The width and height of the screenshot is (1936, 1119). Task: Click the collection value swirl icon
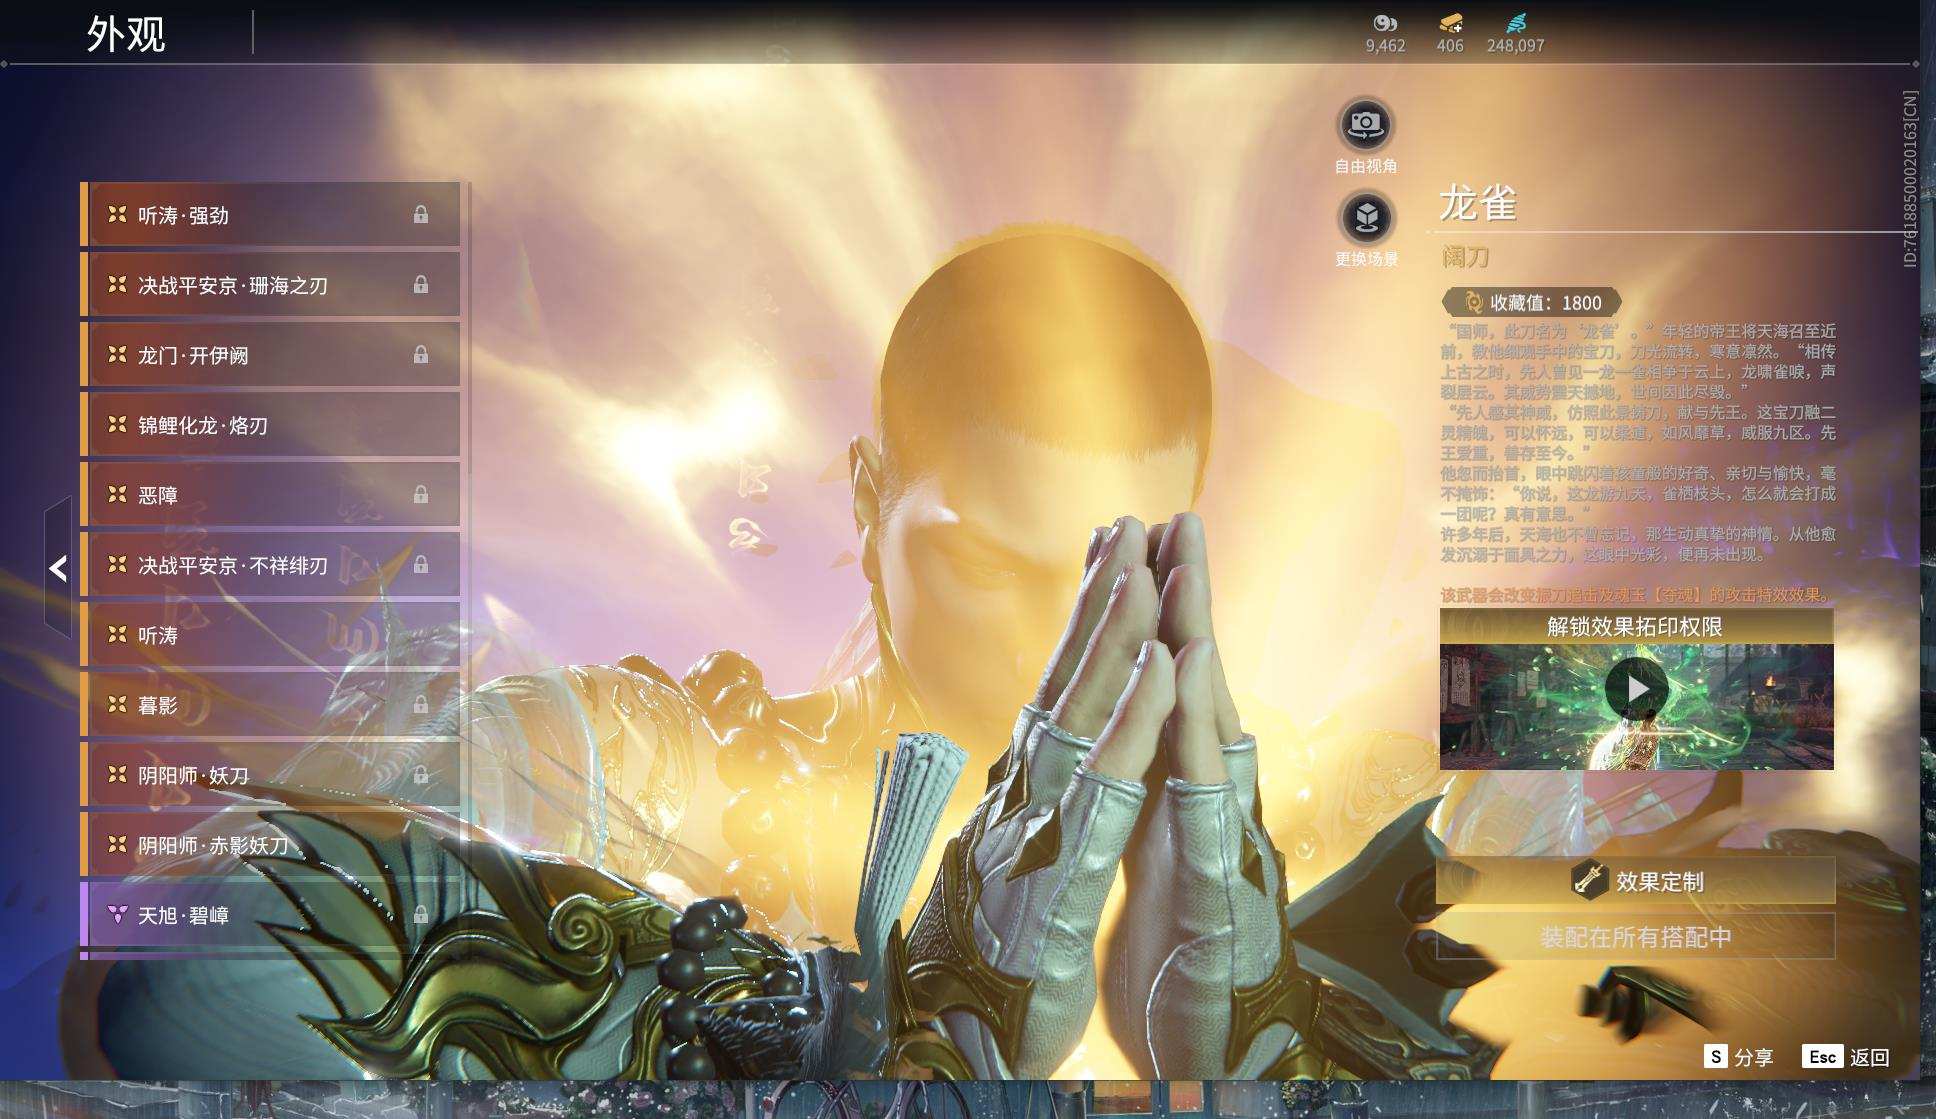(x=1472, y=302)
